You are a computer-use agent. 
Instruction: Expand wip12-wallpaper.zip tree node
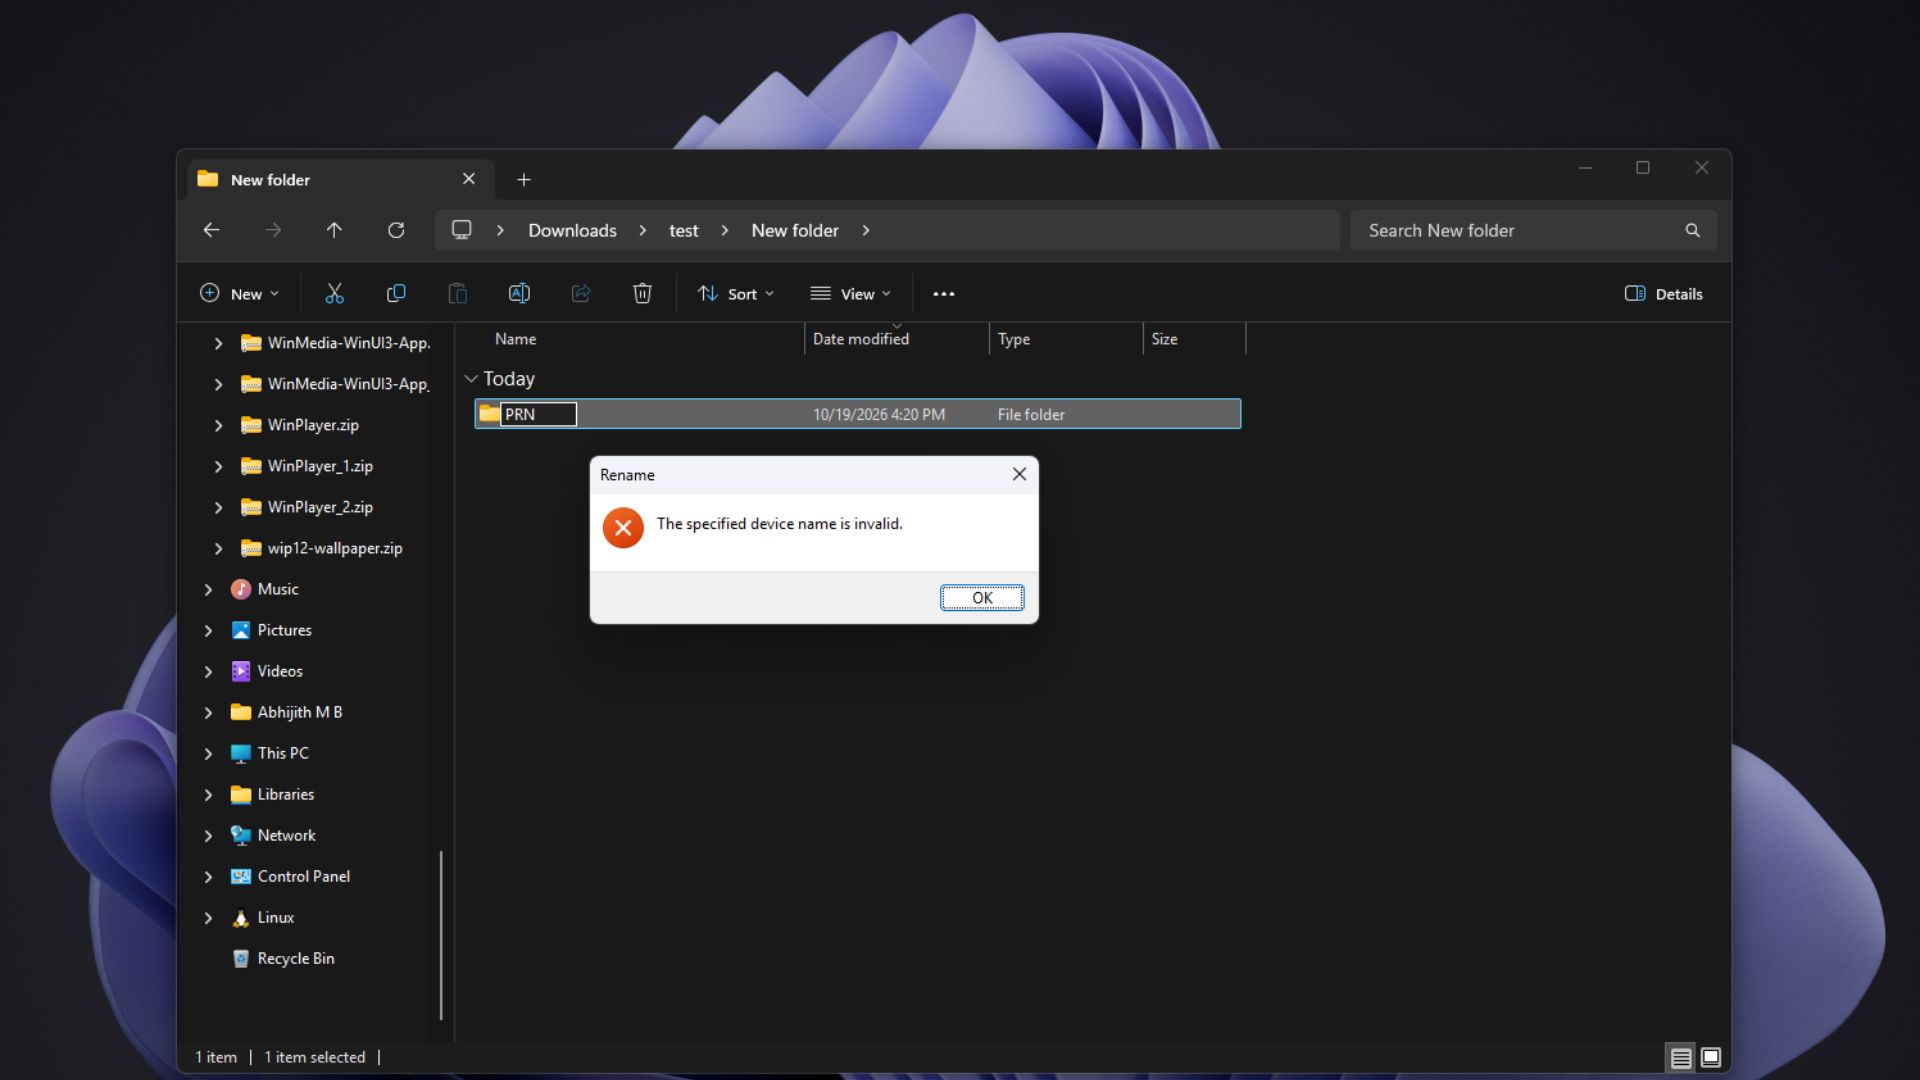[x=218, y=548]
